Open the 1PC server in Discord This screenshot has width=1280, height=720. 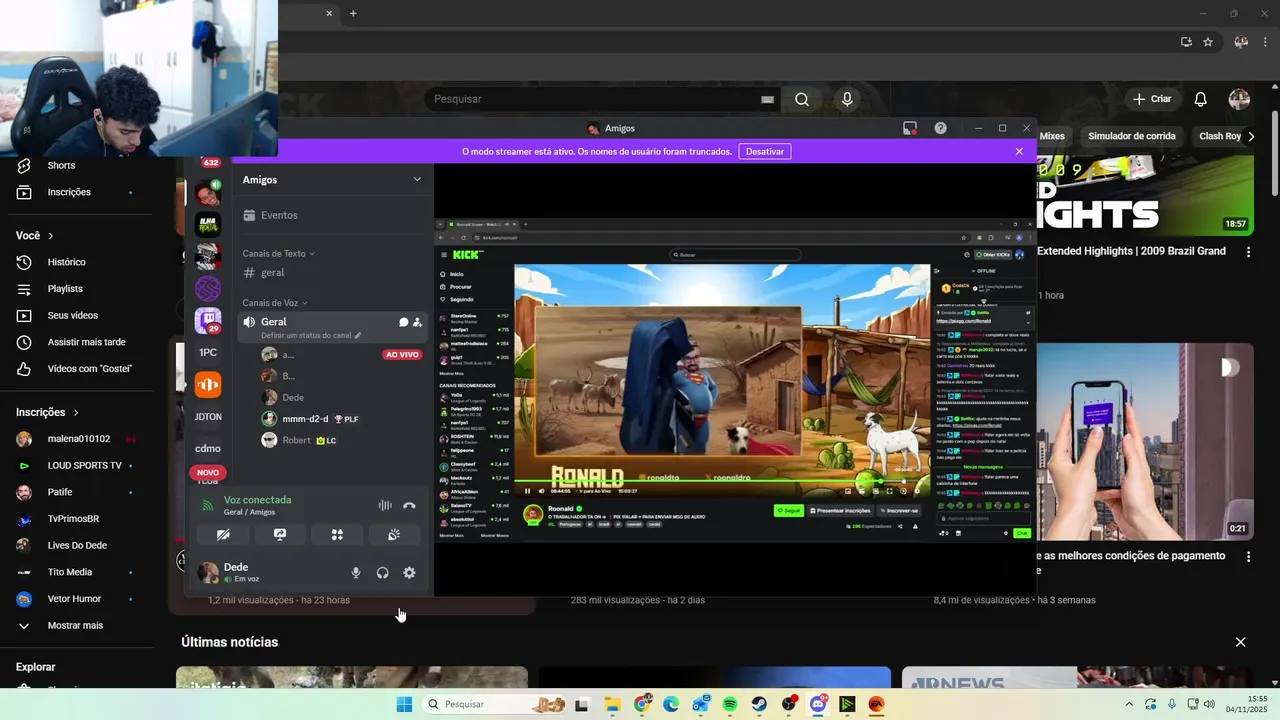tap(208, 353)
